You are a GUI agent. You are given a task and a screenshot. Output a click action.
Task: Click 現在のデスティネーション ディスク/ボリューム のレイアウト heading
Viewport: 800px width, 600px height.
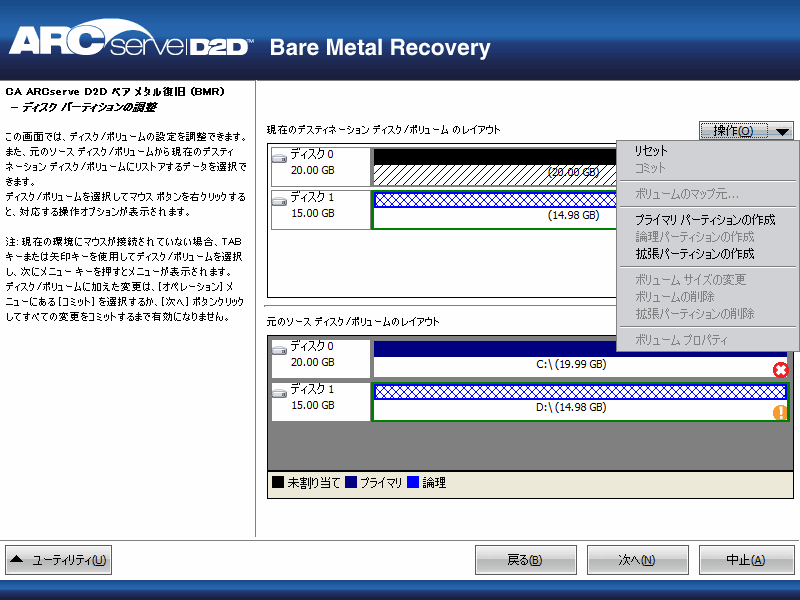(x=383, y=130)
